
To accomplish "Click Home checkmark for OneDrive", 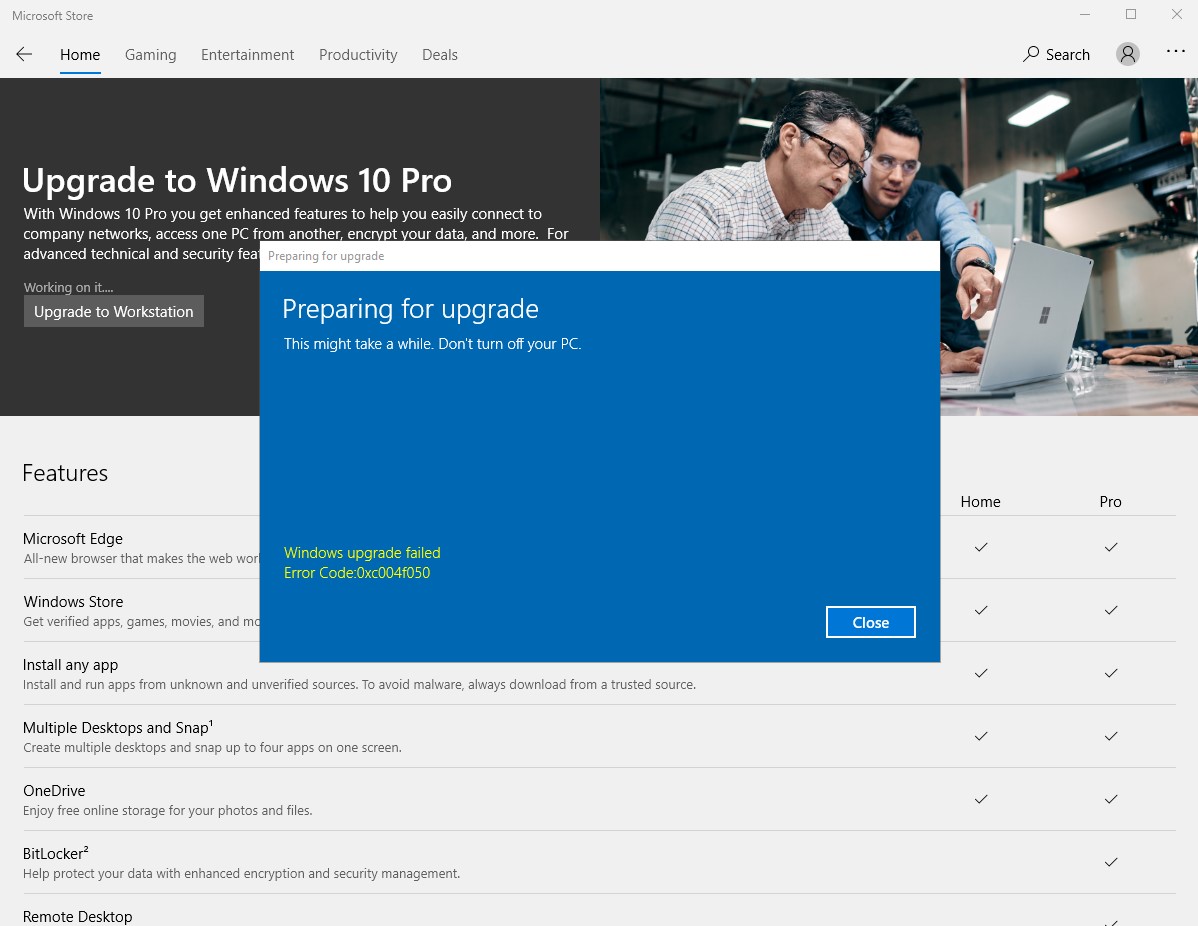I will click(x=981, y=799).
